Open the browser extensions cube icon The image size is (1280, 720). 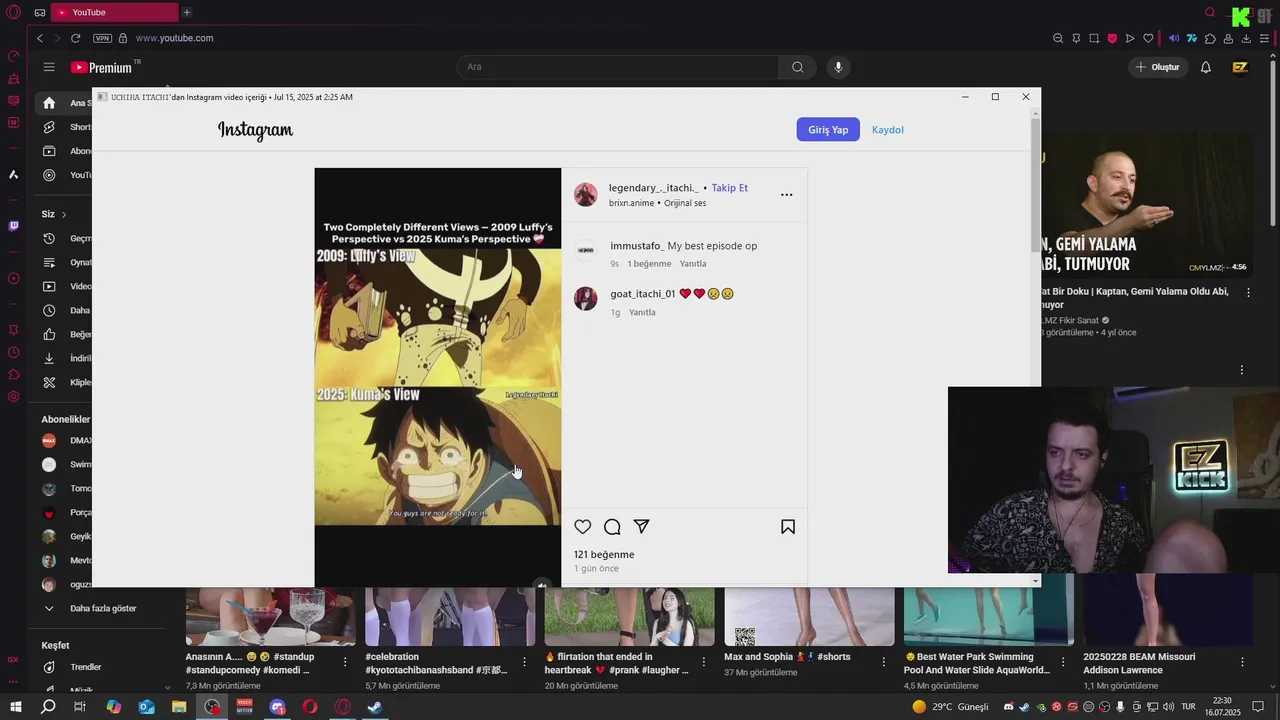[1210, 38]
